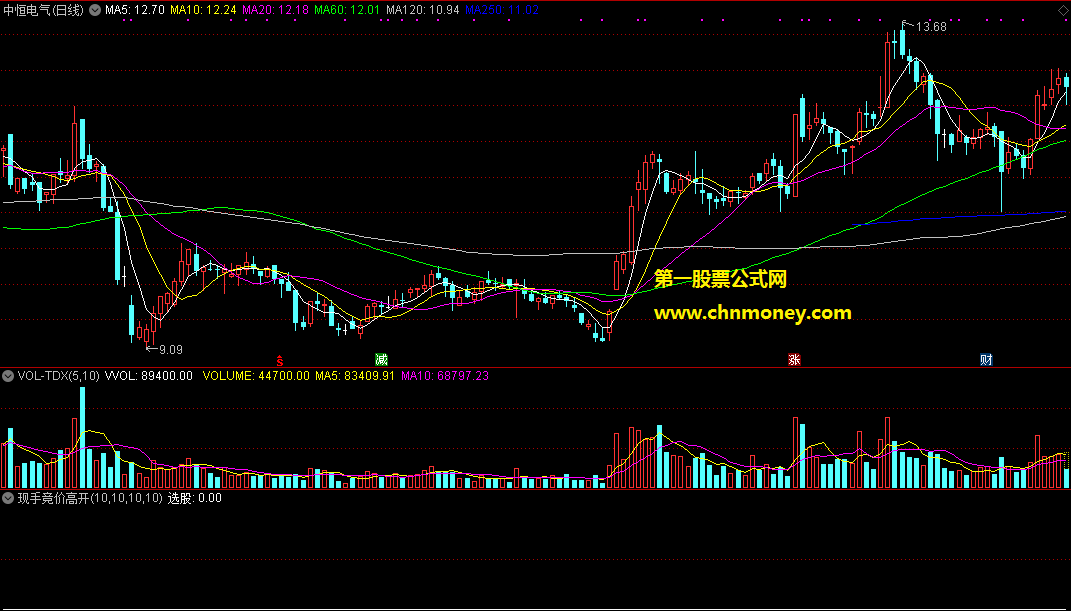
Task: Open the blue 财 financial marker
Action: click(986, 360)
